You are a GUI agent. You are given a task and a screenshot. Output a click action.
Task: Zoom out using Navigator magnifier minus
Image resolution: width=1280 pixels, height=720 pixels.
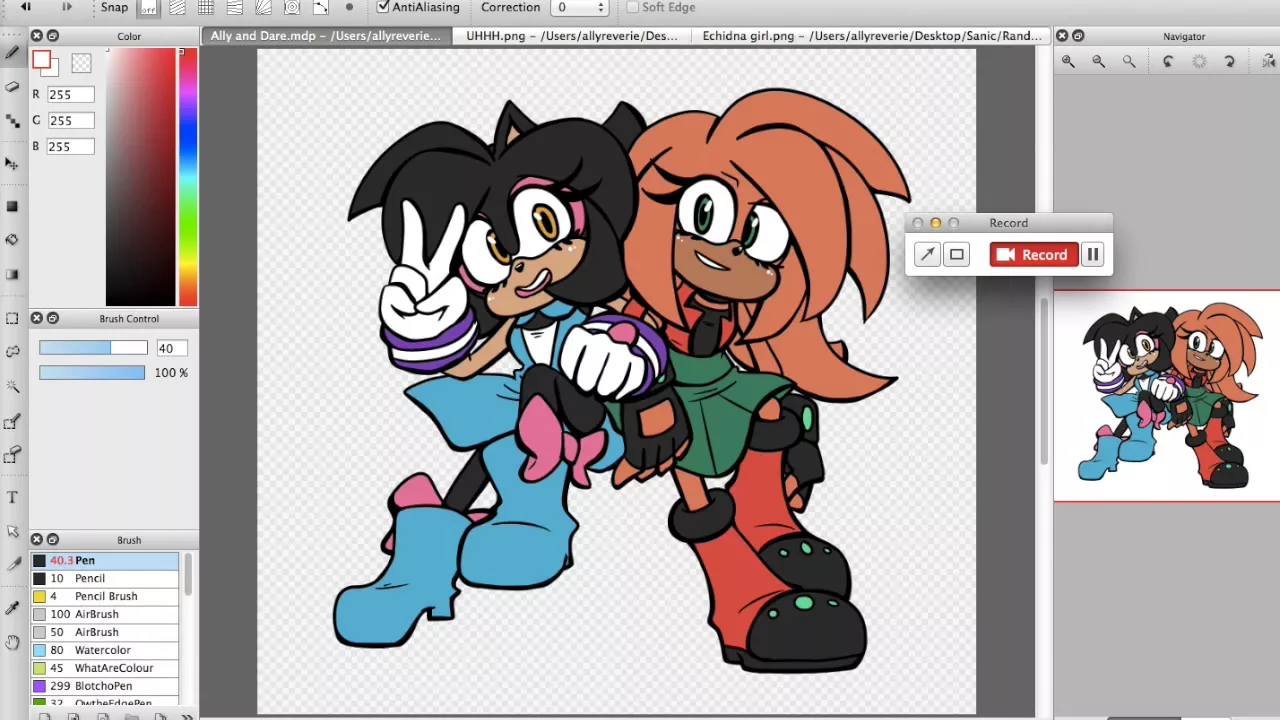pyautogui.click(x=1098, y=62)
